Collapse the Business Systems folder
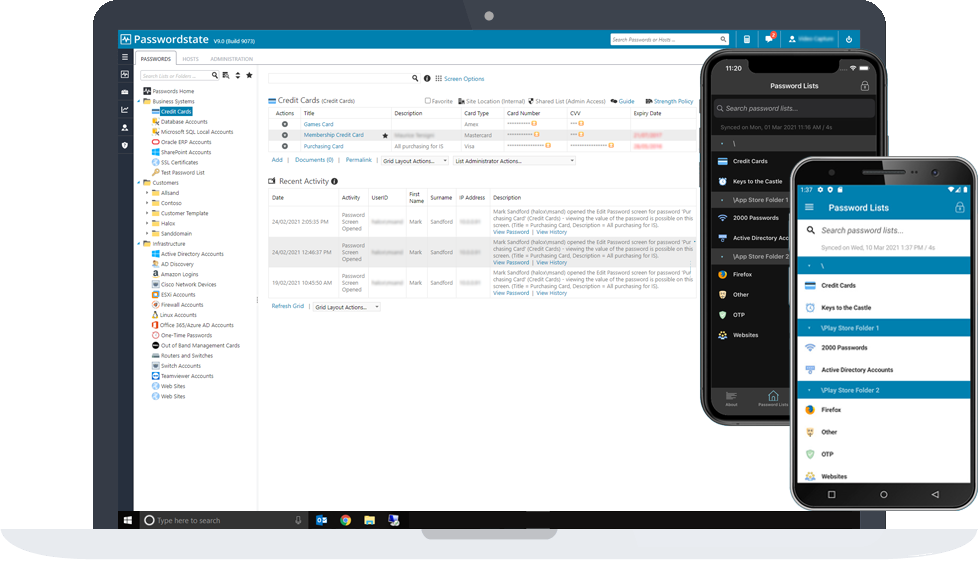The height and width of the screenshot is (561, 978). [x=138, y=101]
